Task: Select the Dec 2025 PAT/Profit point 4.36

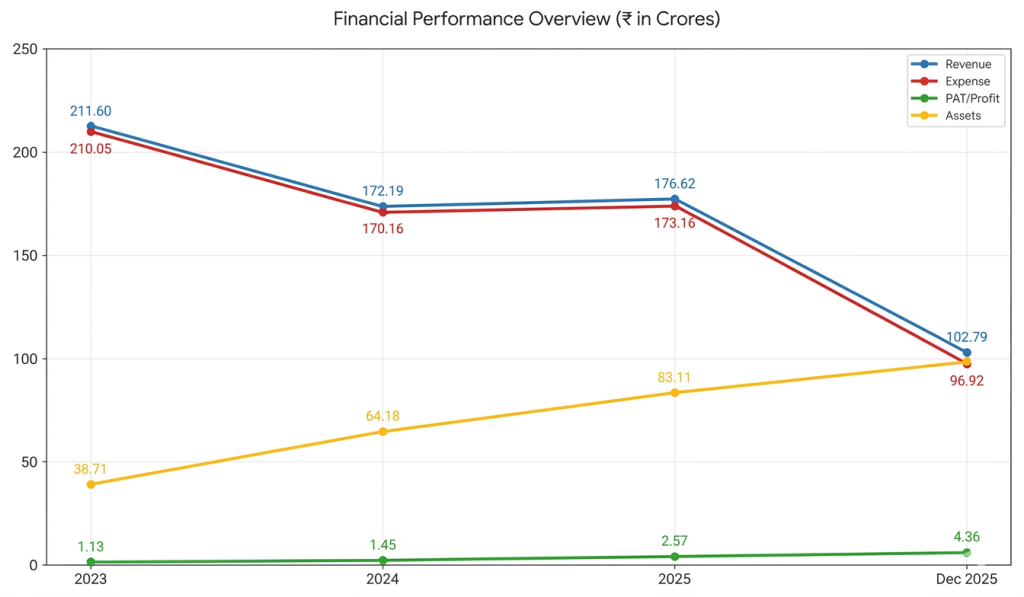Action: coord(967,553)
